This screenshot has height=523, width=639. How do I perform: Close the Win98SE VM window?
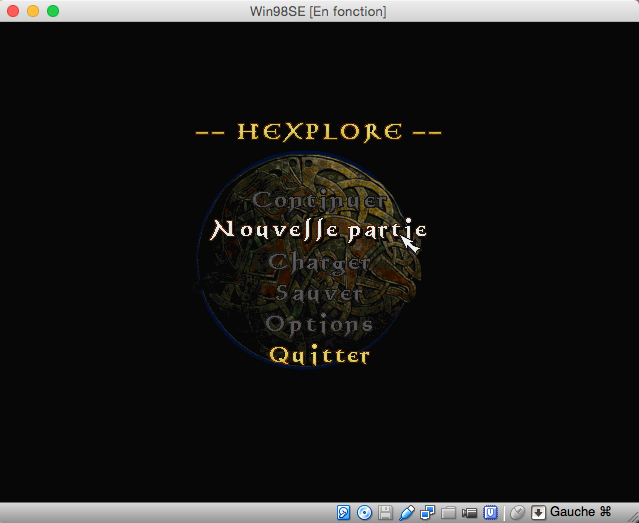click(x=13, y=11)
